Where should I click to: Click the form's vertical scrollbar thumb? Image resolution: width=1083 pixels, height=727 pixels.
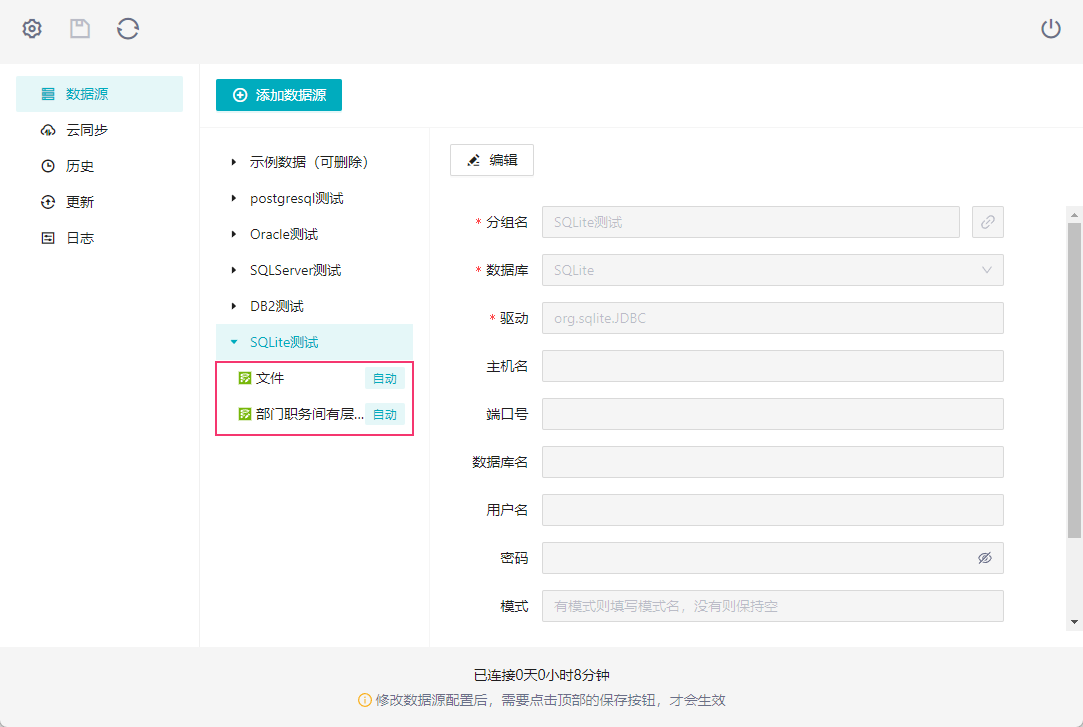[x=1074, y=380]
